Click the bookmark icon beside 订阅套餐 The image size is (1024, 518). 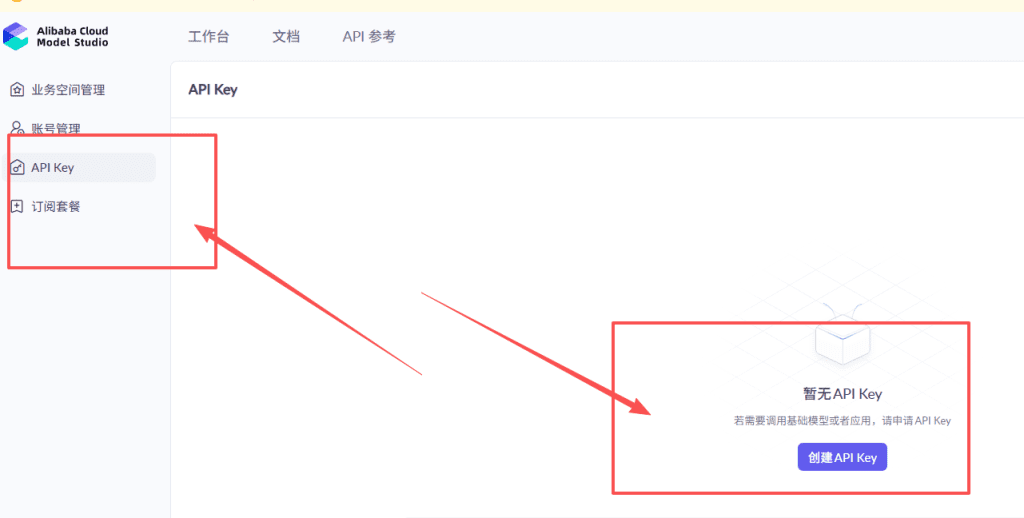(18, 206)
